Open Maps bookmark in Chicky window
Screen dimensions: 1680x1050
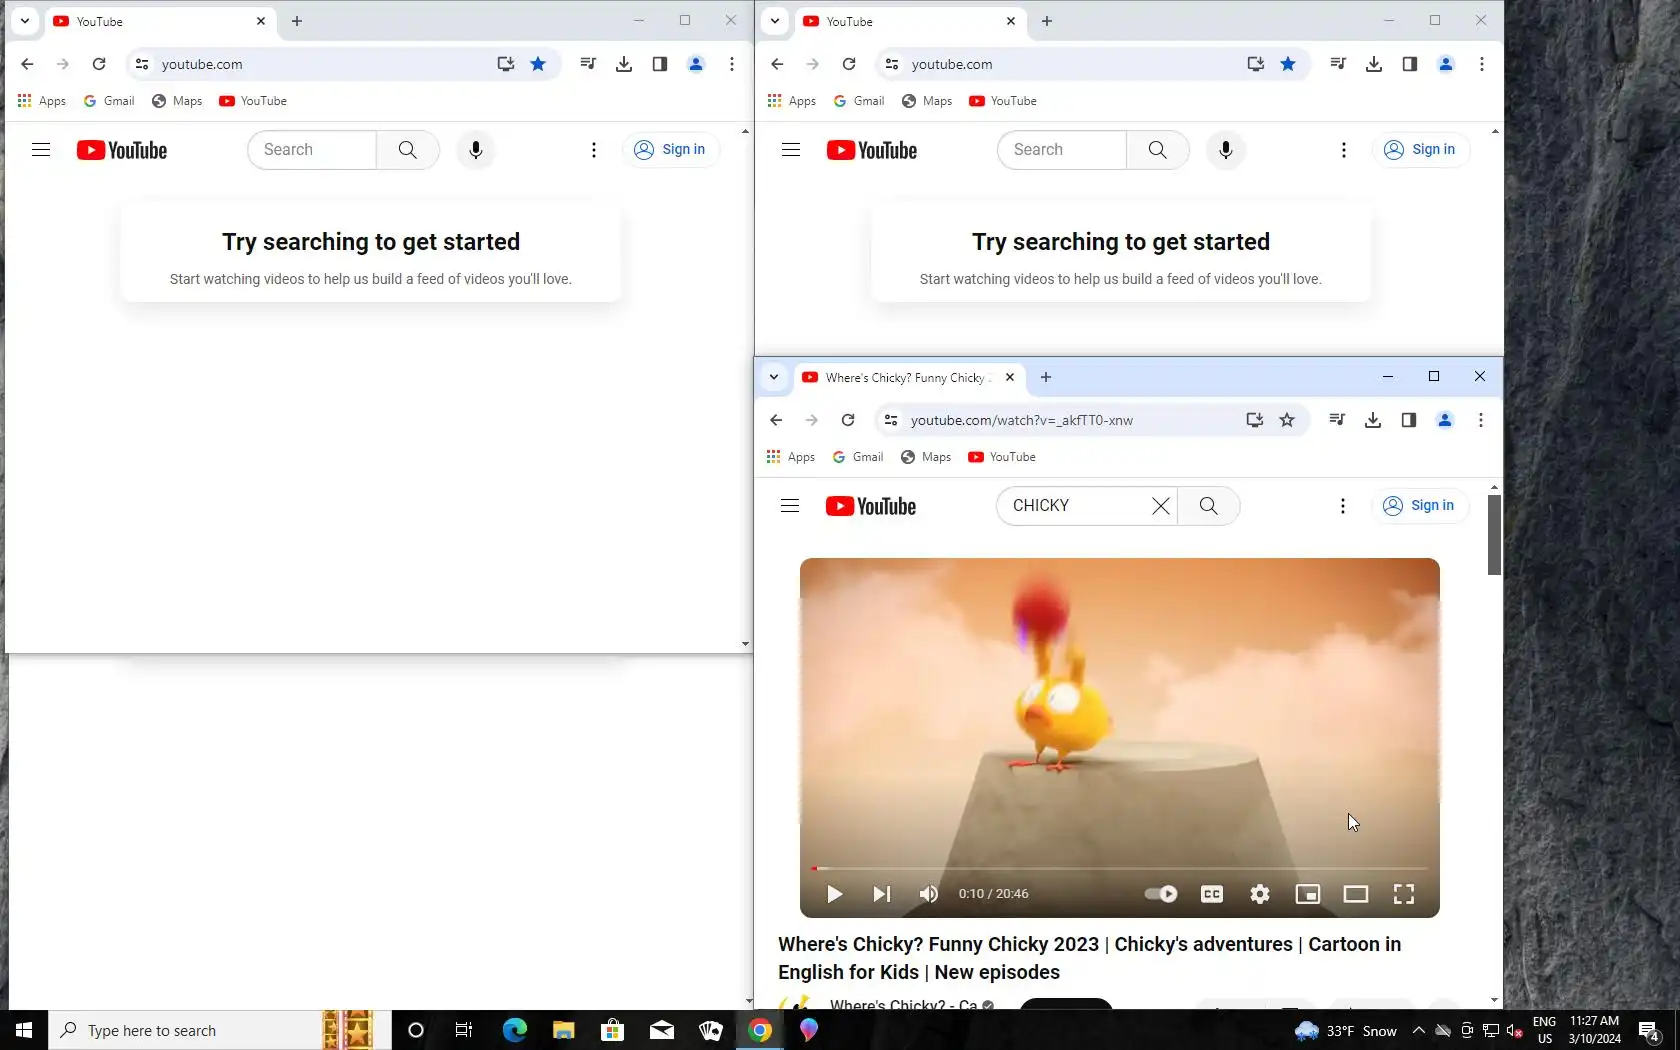coord(926,457)
